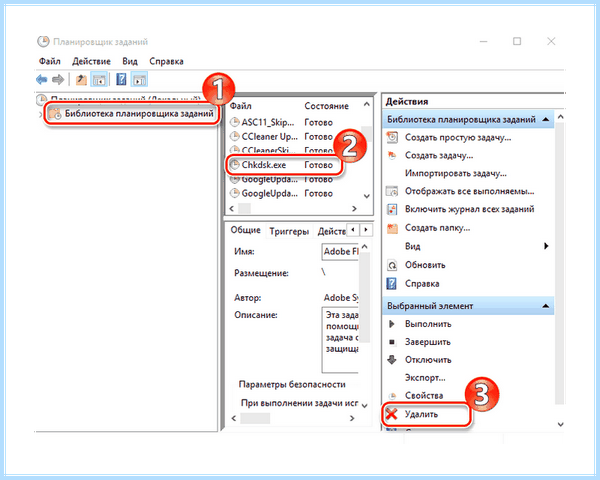Click the Up one level toolbar icon
Screen dimensions: 600x480
coord(81,80)
